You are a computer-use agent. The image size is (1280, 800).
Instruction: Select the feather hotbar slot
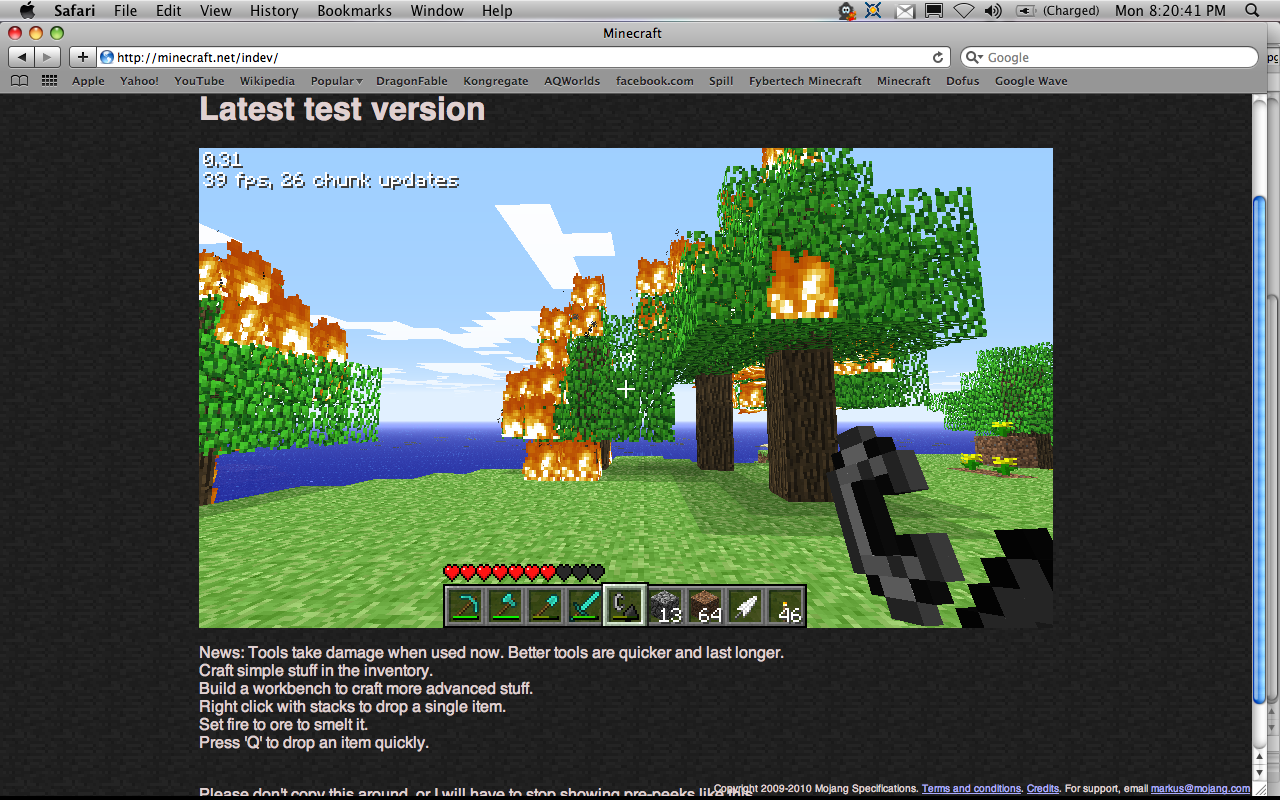[x=746, y=605]
